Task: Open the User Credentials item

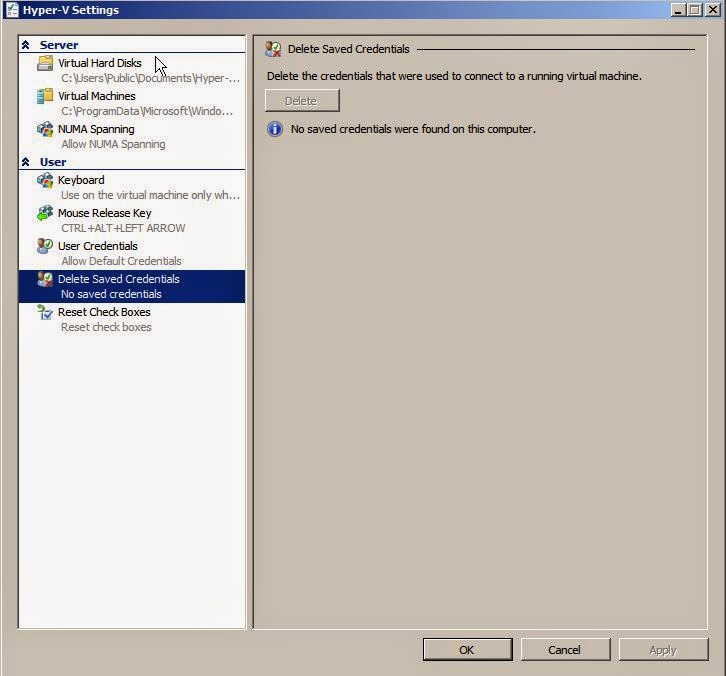Action: (132, 253)
